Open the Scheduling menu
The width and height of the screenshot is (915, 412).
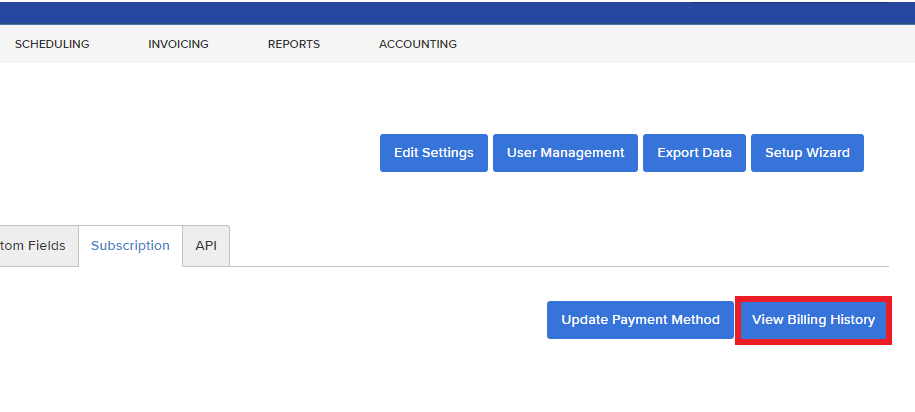[x=52, y=44]
